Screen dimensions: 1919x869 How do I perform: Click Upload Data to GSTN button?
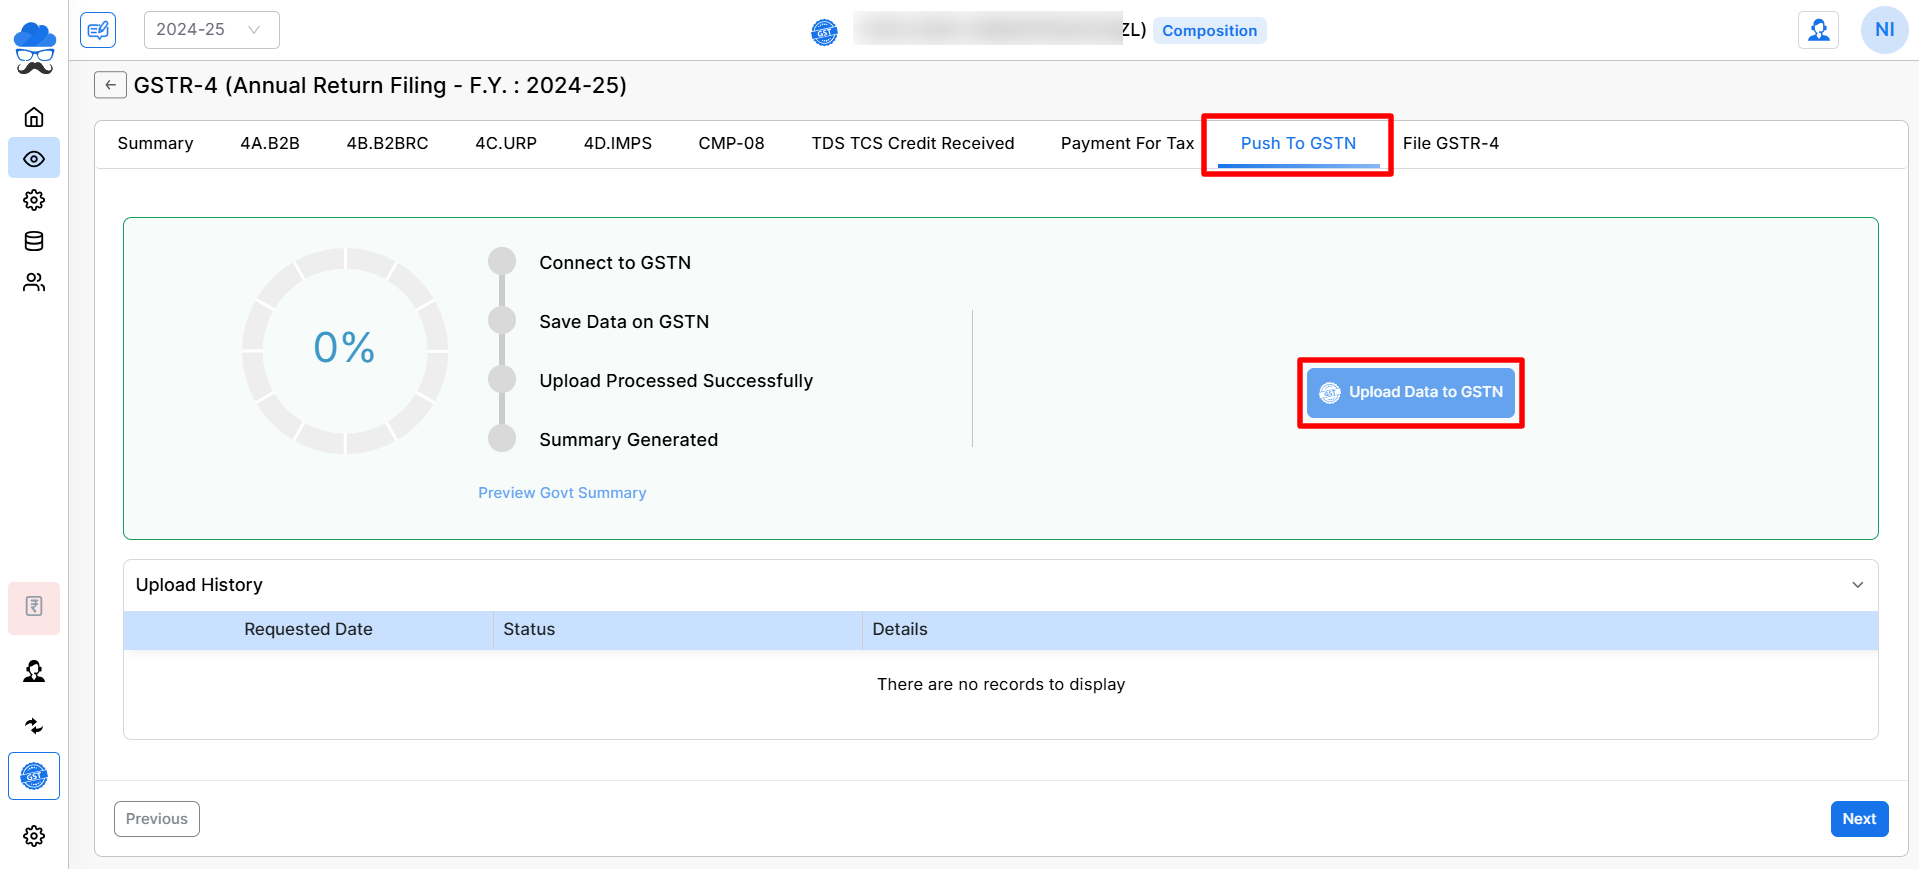tap(1410, 392)
